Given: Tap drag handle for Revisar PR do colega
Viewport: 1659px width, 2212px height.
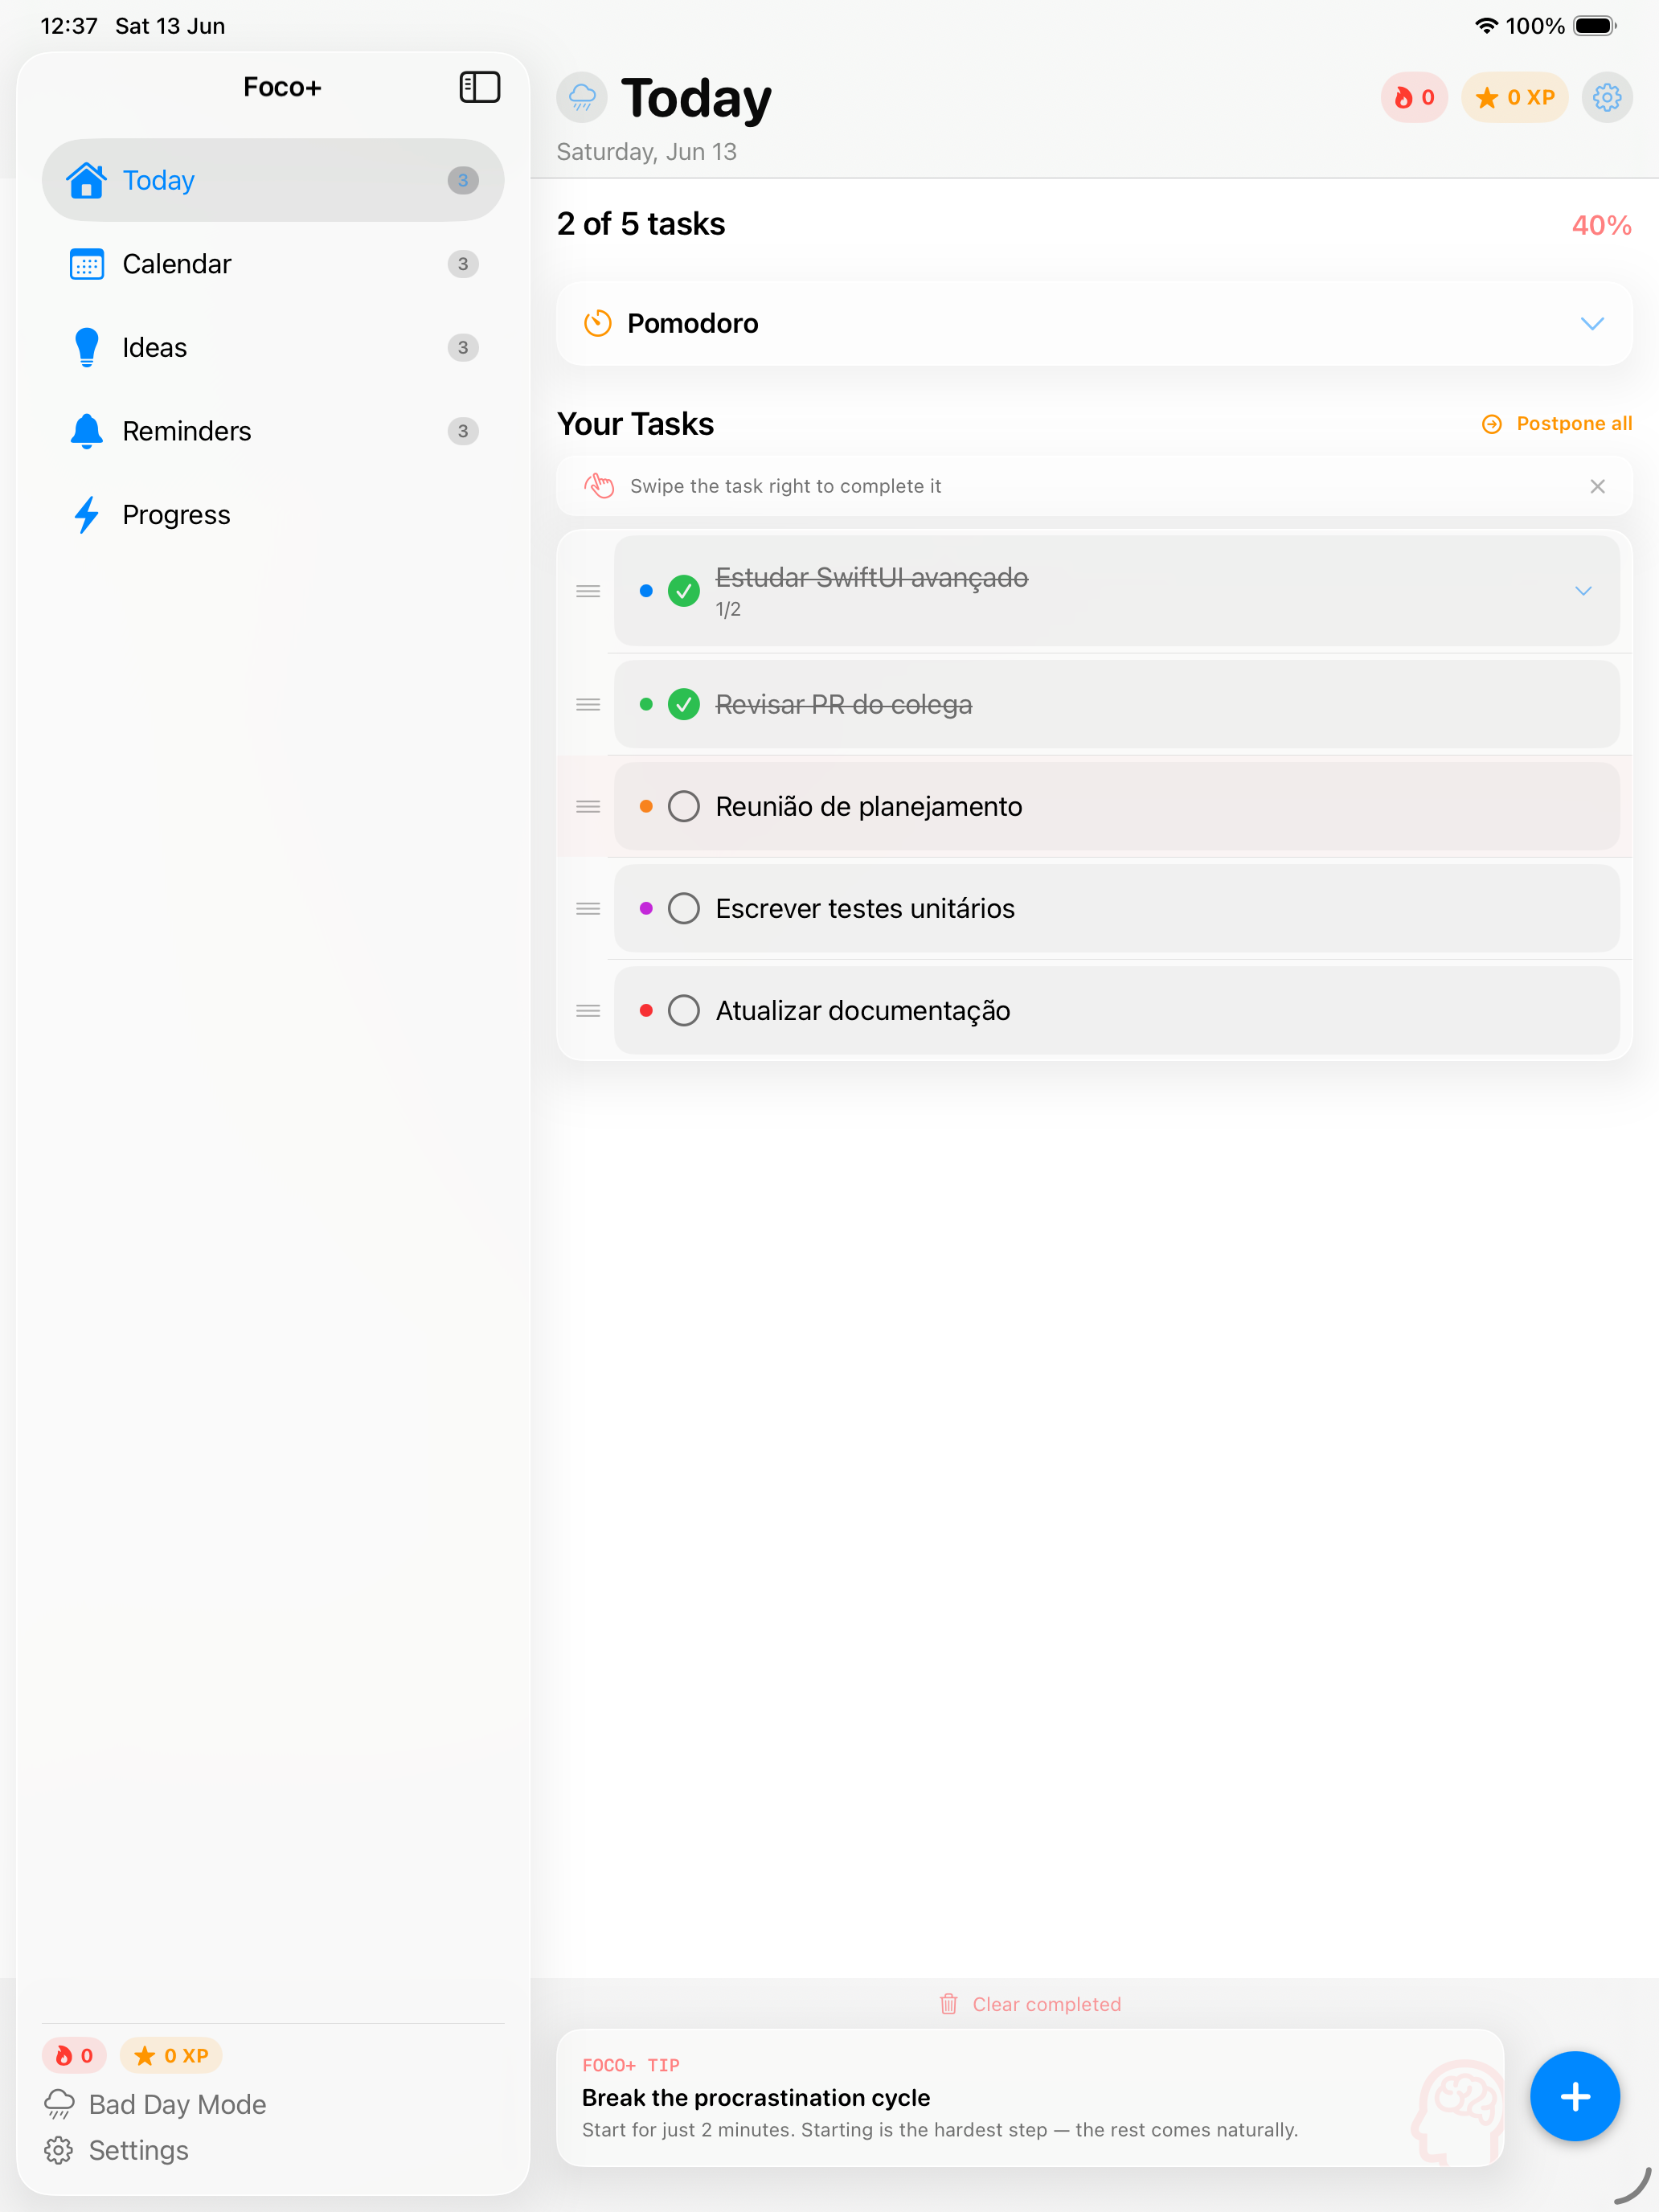Looking at the screenshot, I should pos(588,705).
